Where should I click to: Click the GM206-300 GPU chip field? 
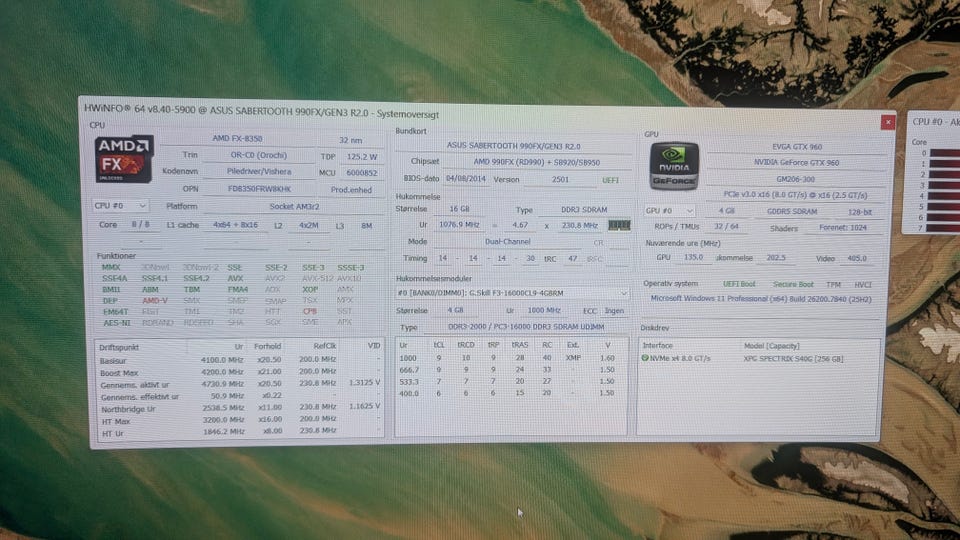797,179
